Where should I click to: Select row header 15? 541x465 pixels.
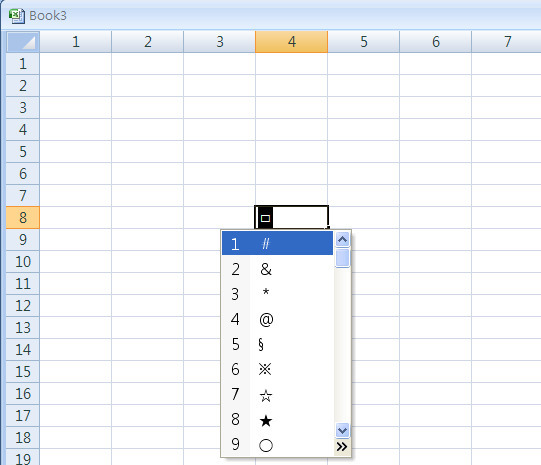[23, 372]
